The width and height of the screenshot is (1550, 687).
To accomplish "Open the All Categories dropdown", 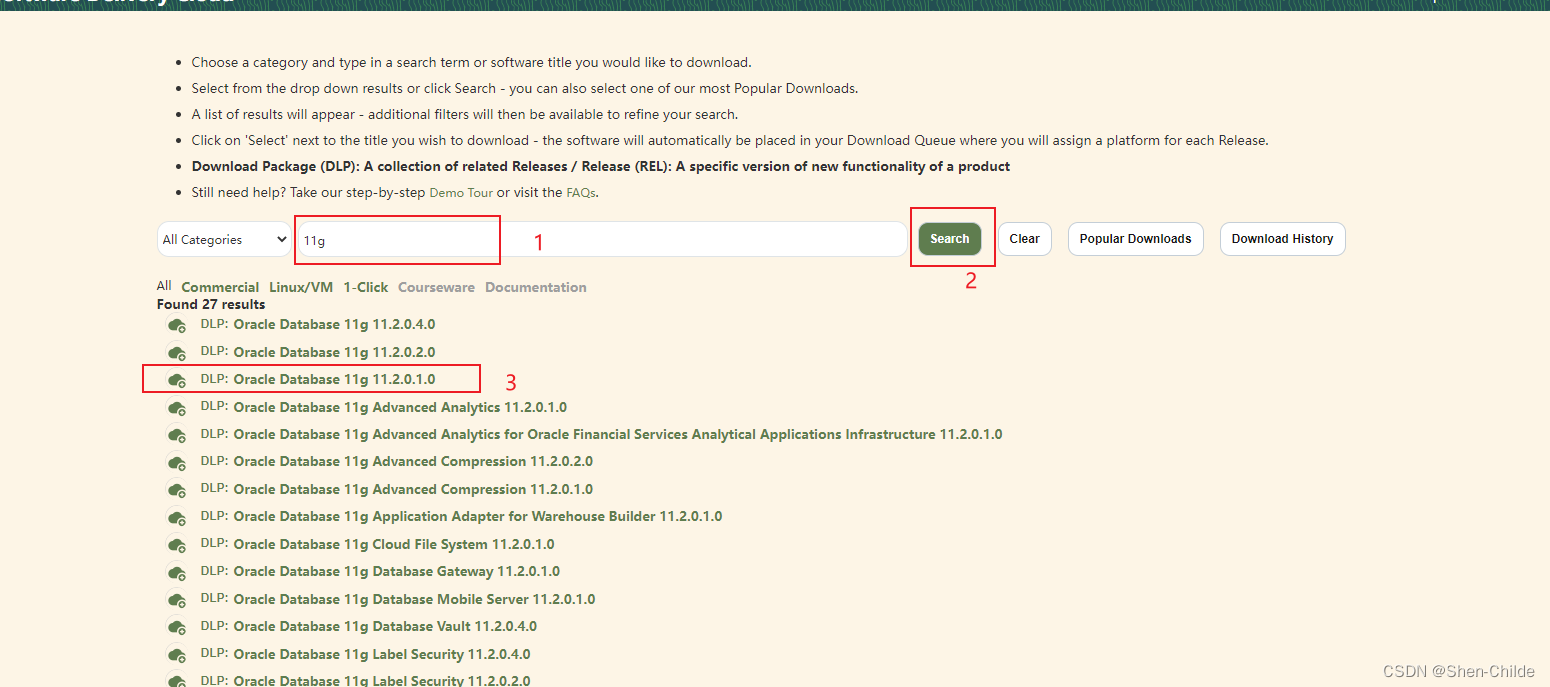I will (224, 239).
